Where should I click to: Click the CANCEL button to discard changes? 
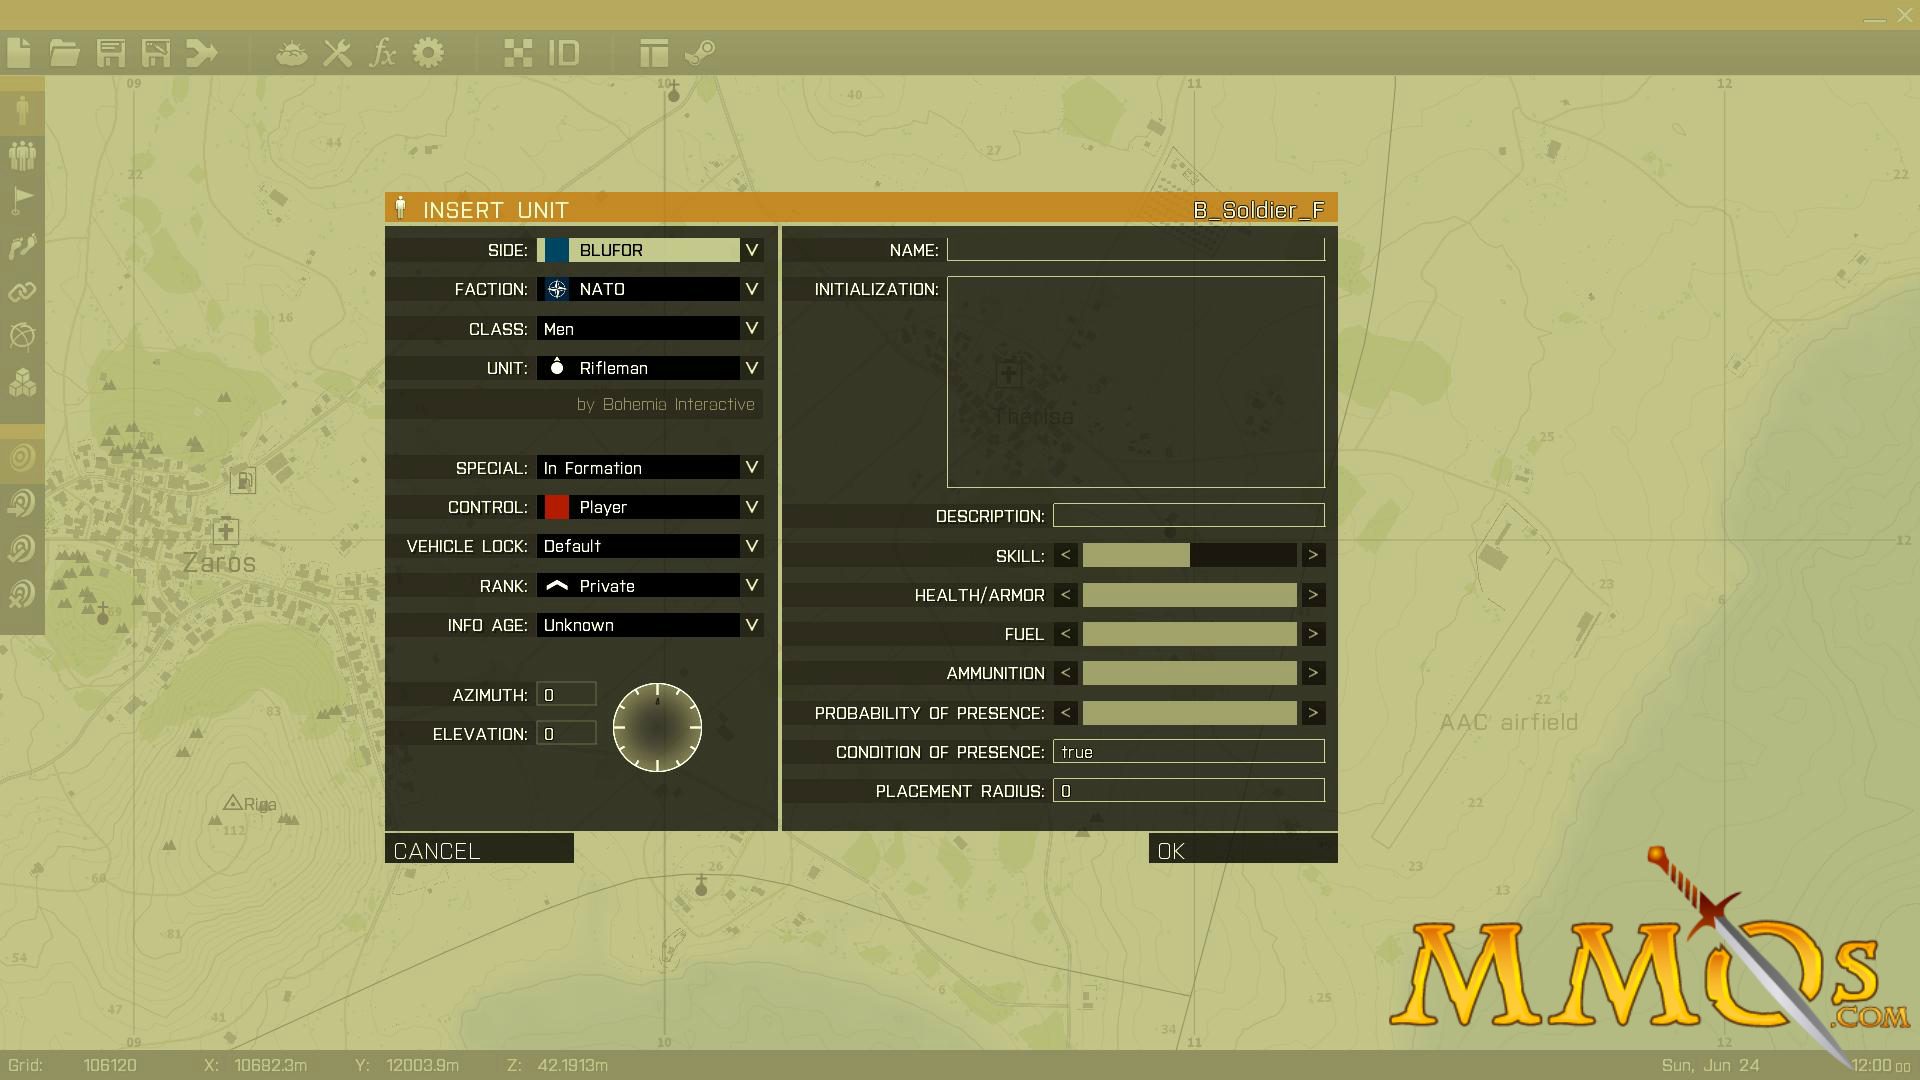point(480,849)
